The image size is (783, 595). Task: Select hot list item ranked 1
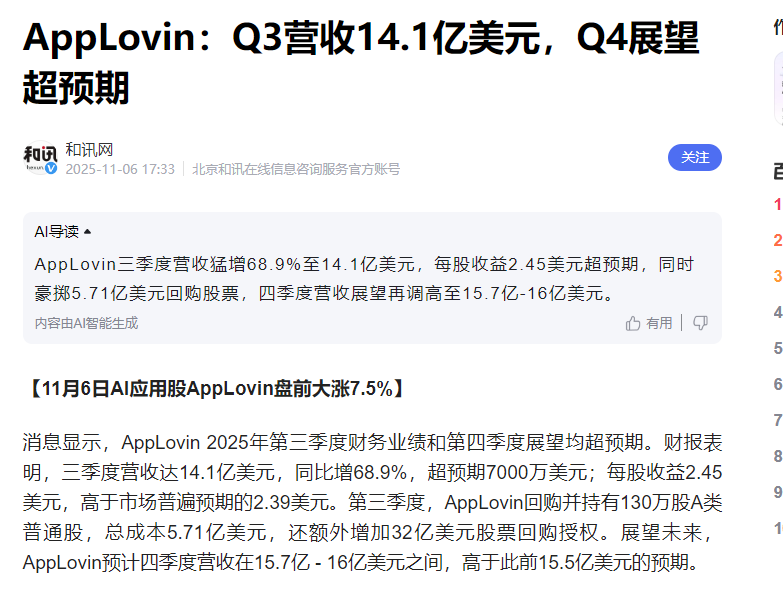(777, 204)
